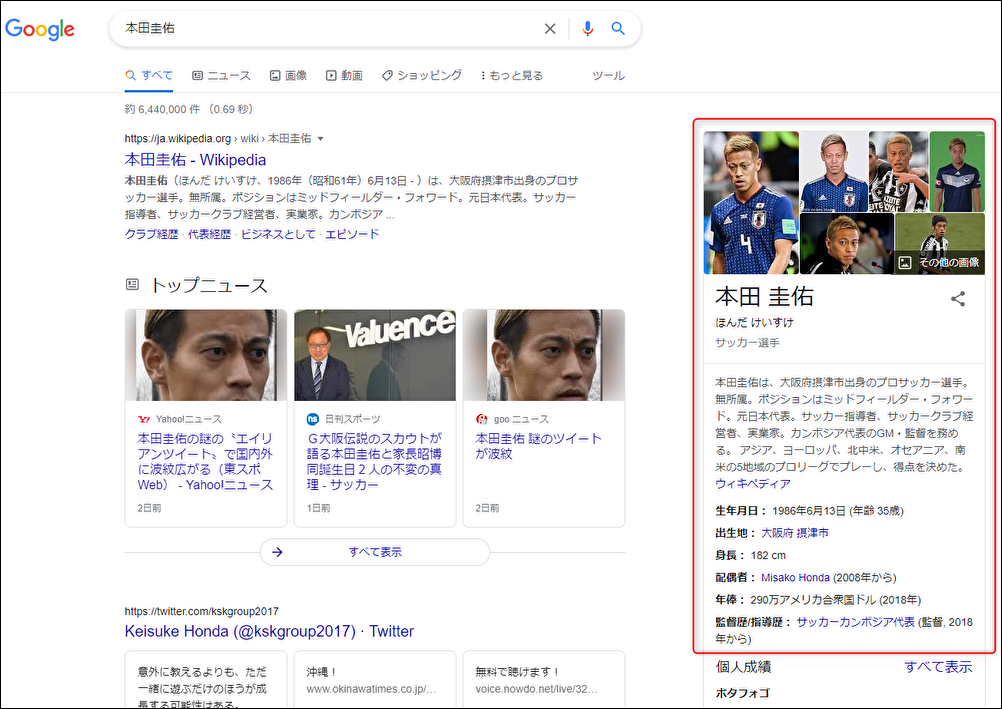This screenshot has width=1002, height=709.
Task: Open the エピソード sitelink
Action: (x=352, y=234)
